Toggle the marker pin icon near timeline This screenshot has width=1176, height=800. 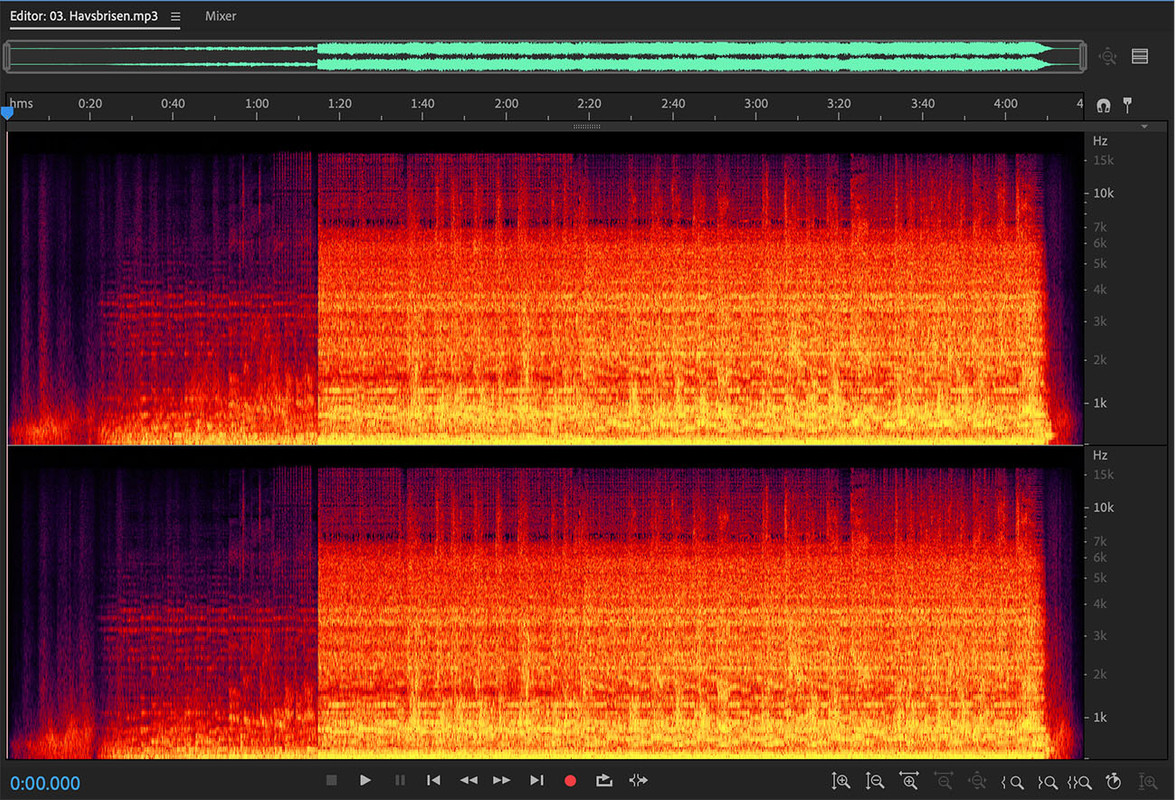1127,105
